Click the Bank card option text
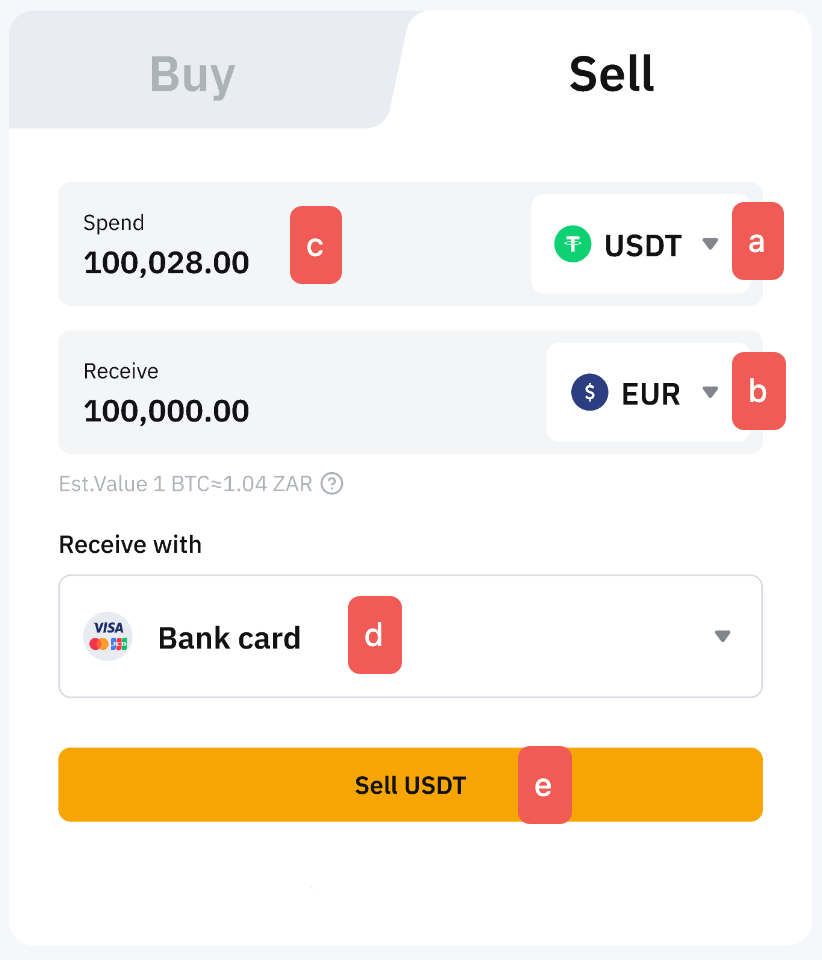Image resolution: width=822 pixels, height=960 pixels. coord(229,638)
